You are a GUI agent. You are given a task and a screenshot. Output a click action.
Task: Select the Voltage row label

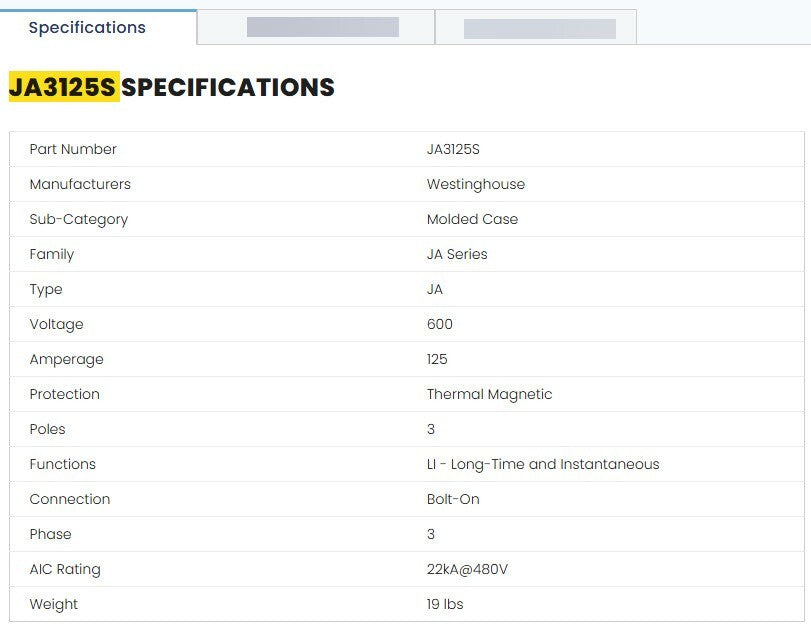point(56,324)
